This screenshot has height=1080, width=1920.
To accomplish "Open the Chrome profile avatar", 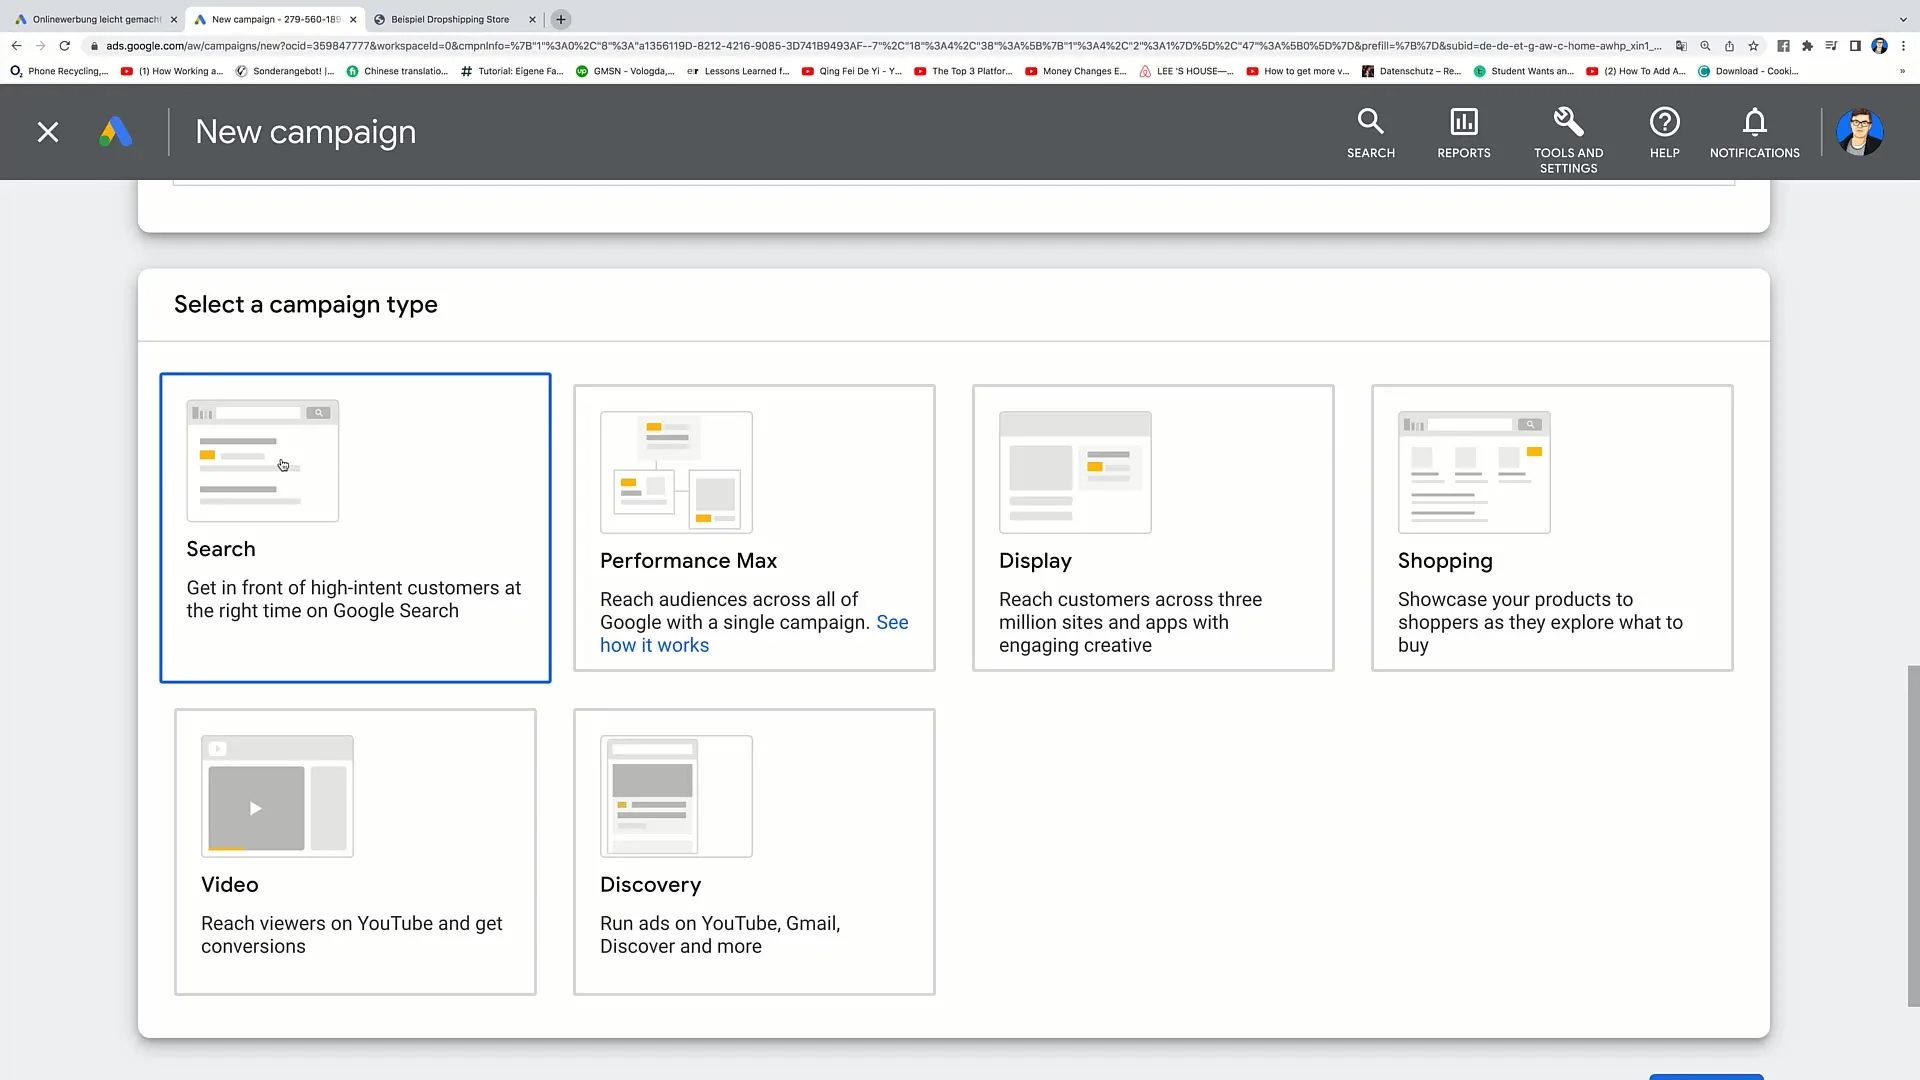I will pyautogui.click(x=1879, y=46).
